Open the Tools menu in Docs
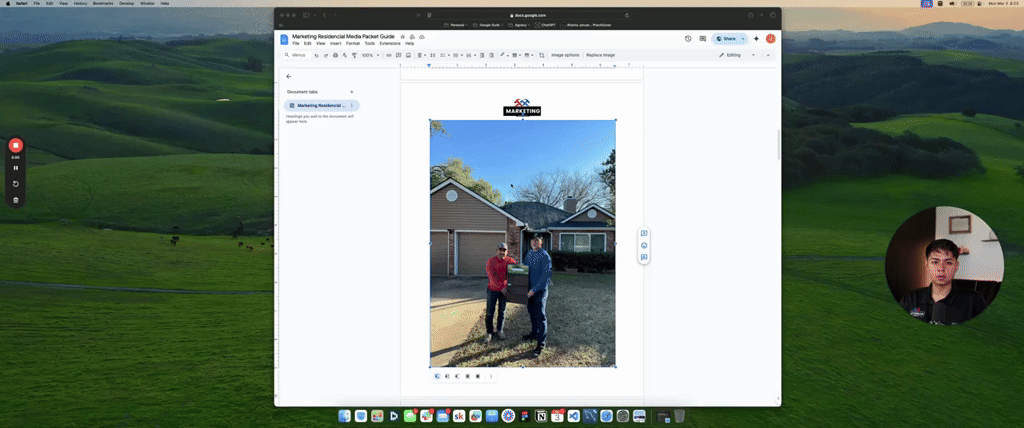This screenshot has width=1024, height=428. coord(370,43)
